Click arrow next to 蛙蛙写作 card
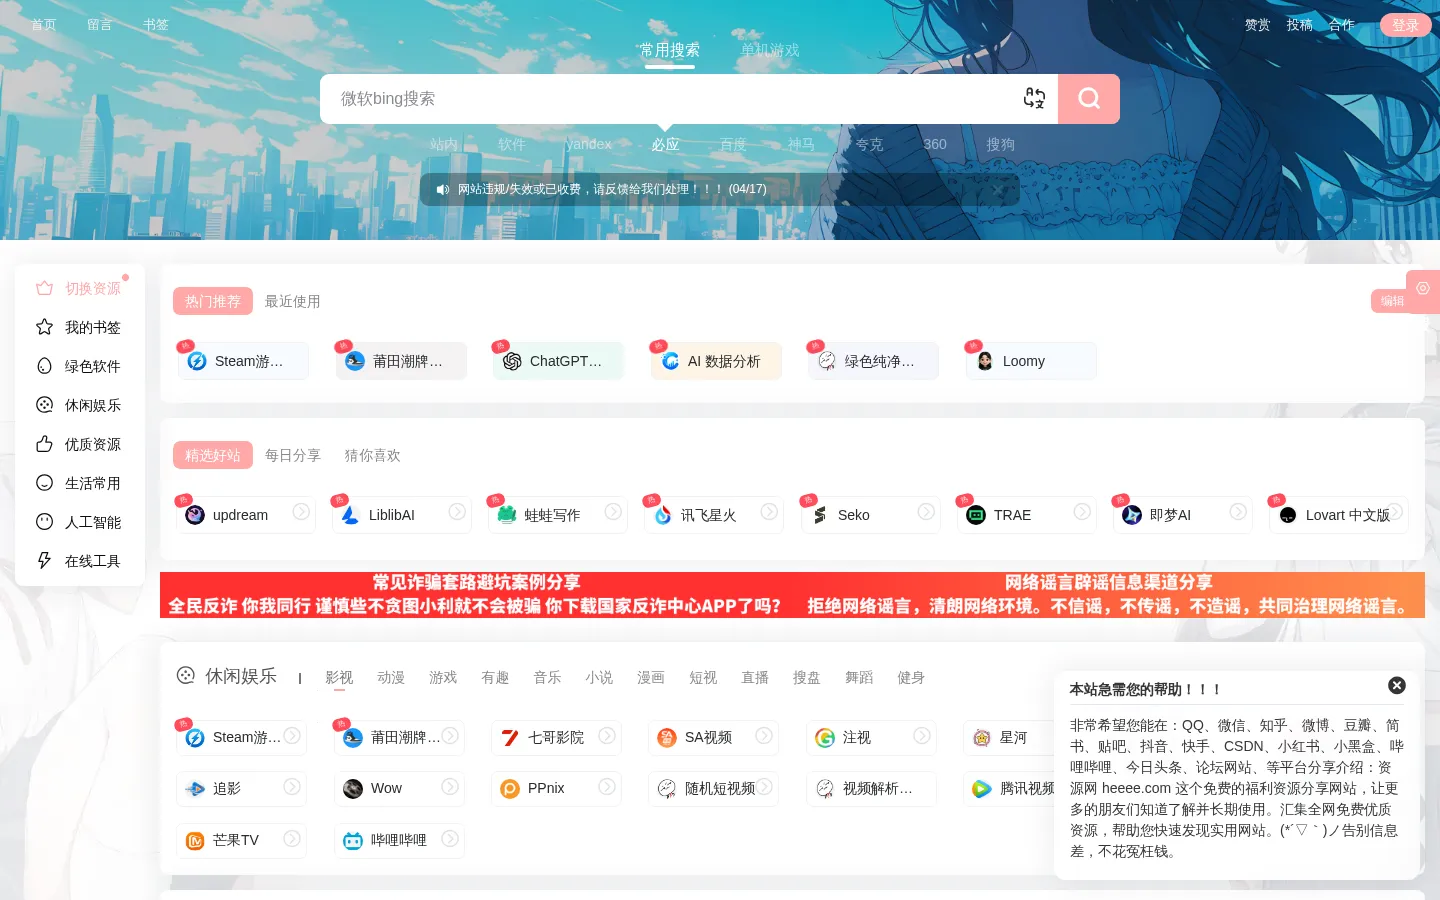The width and height of the screenshot is (1440, 900). (613, 511)
